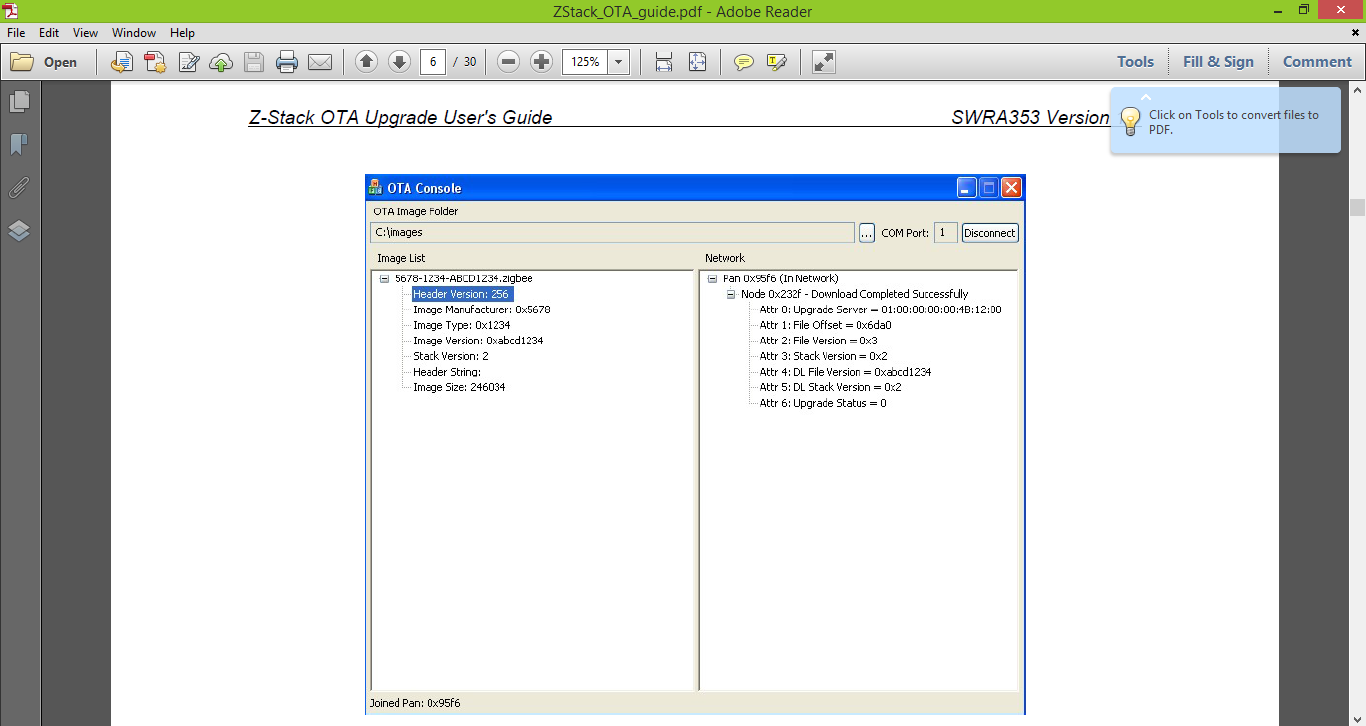Go to next page with down arrow
This screenshot has width=1366, height=726.
coord(399,62)
